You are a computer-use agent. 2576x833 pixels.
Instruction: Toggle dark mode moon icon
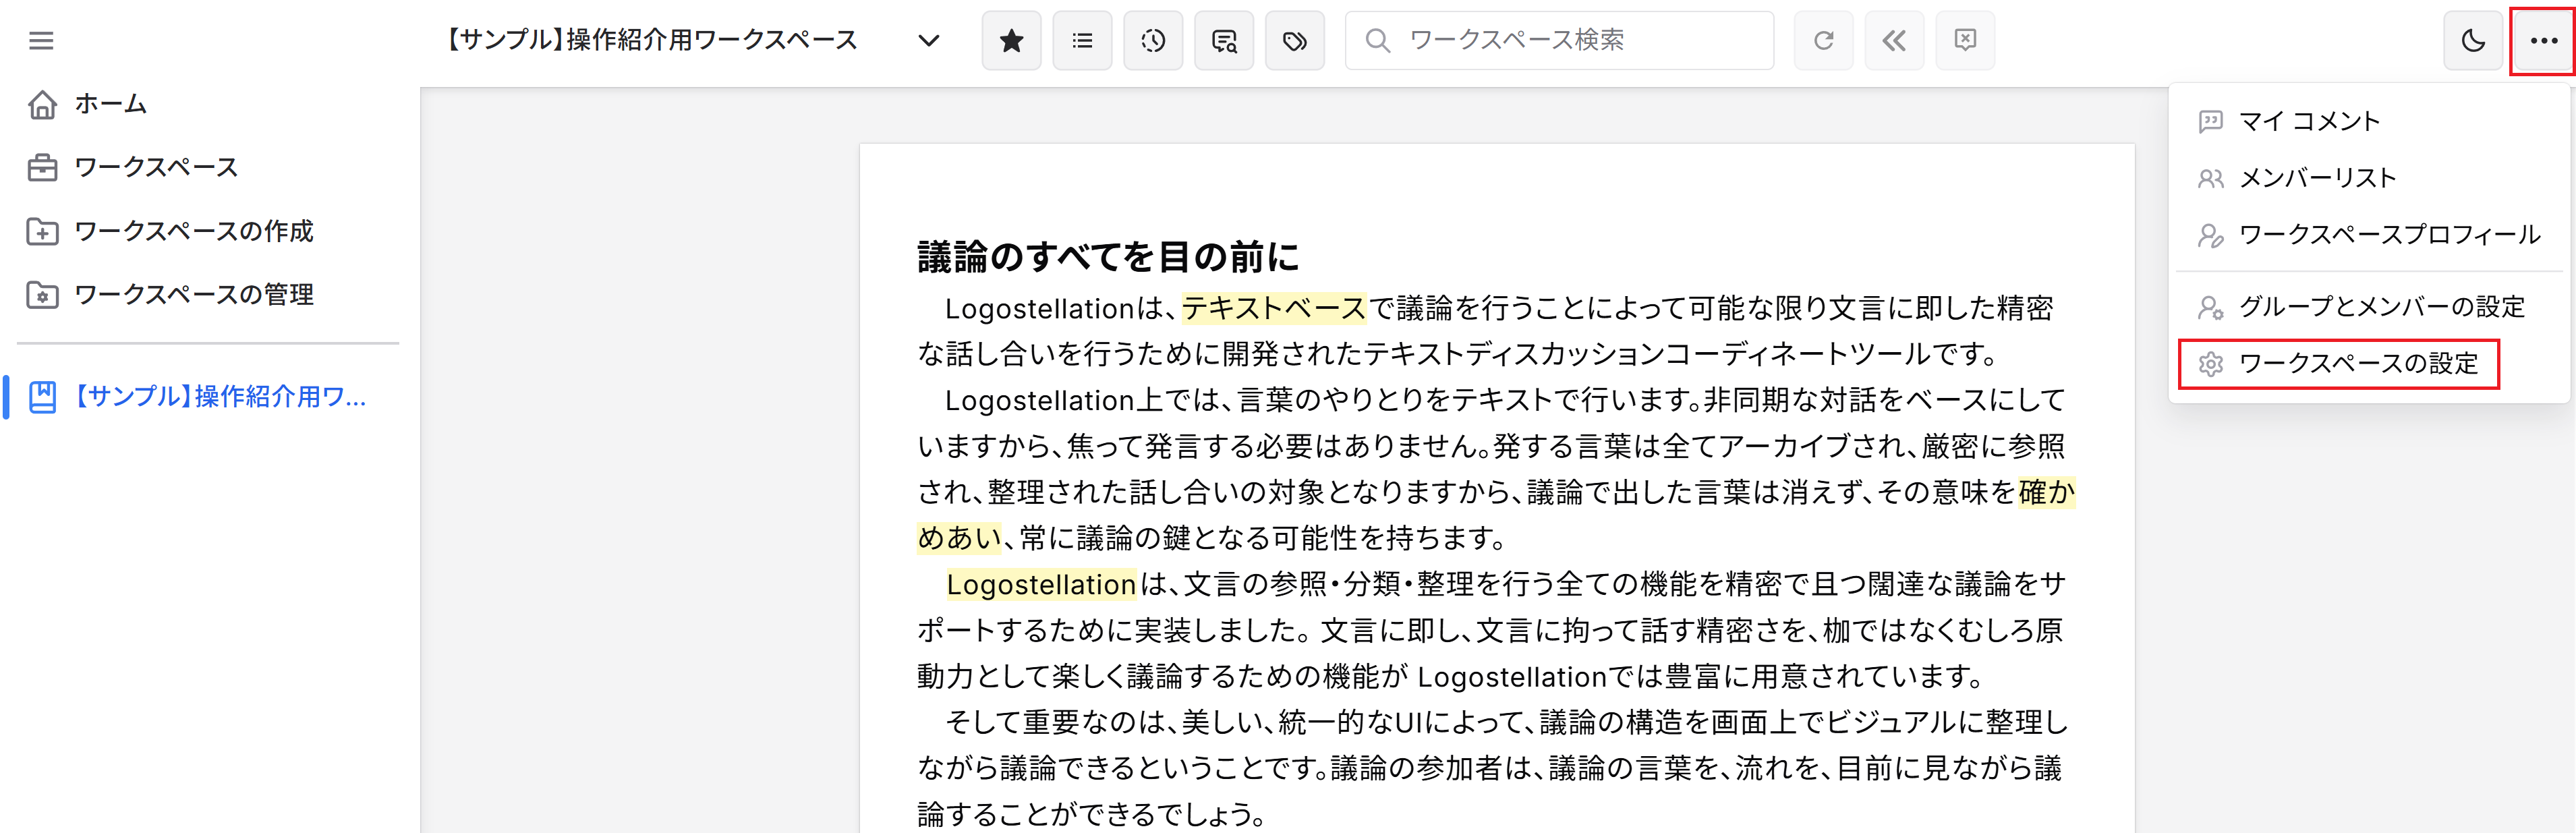point(2473,41)
